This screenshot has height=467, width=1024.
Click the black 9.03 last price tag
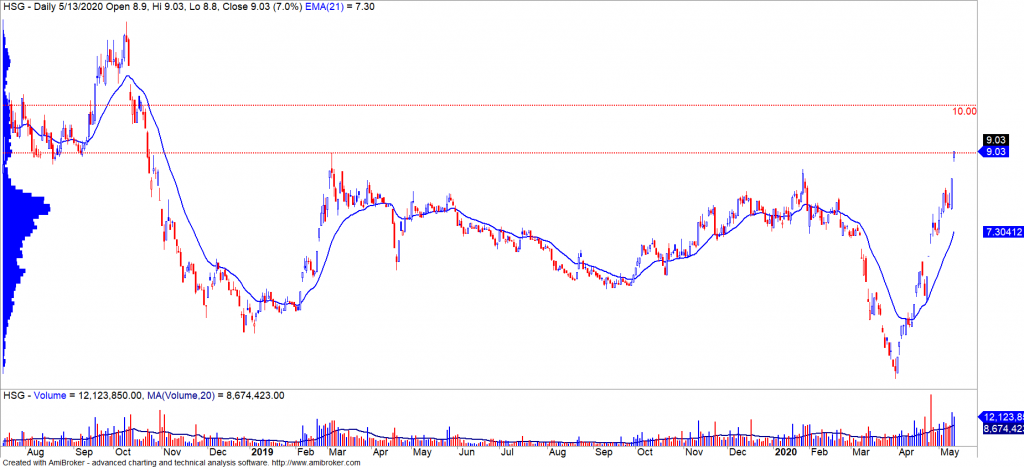click(x=995, y=140)
